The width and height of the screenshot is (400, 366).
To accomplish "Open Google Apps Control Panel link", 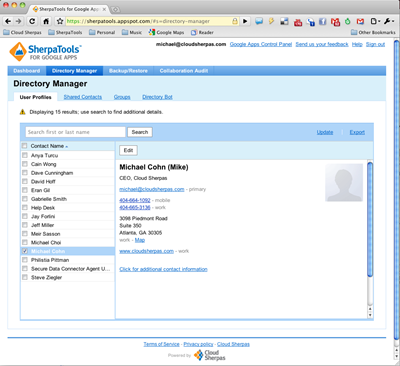I will [261, 44].
